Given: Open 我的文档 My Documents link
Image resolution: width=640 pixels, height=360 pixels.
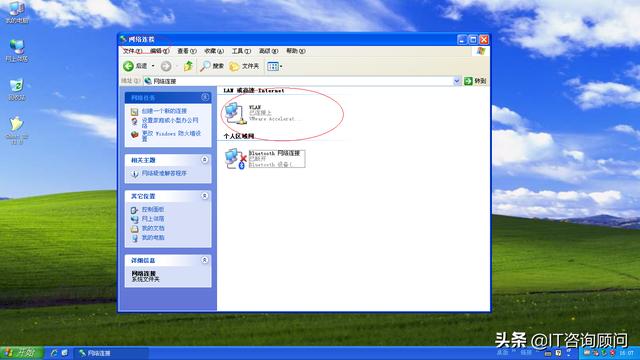Looking at the screenshot, I should click(x=153, y=228).
